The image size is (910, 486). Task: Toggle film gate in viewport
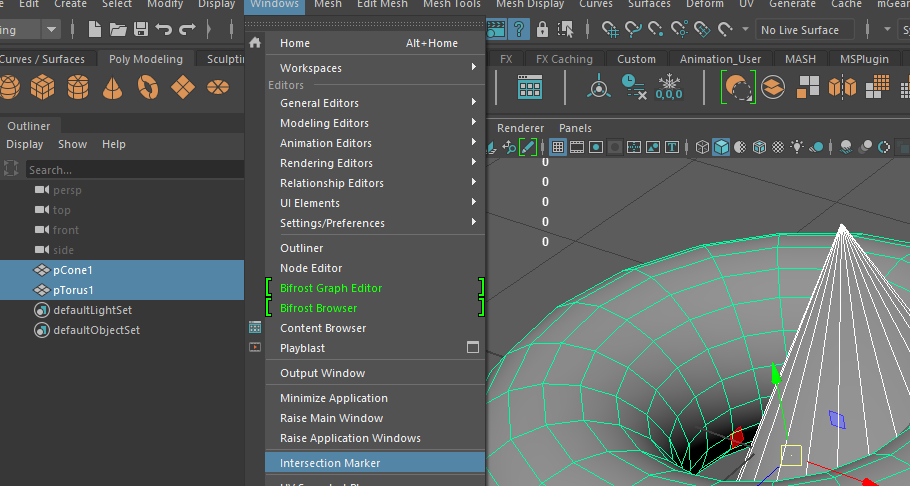click(x=577, y=147)
